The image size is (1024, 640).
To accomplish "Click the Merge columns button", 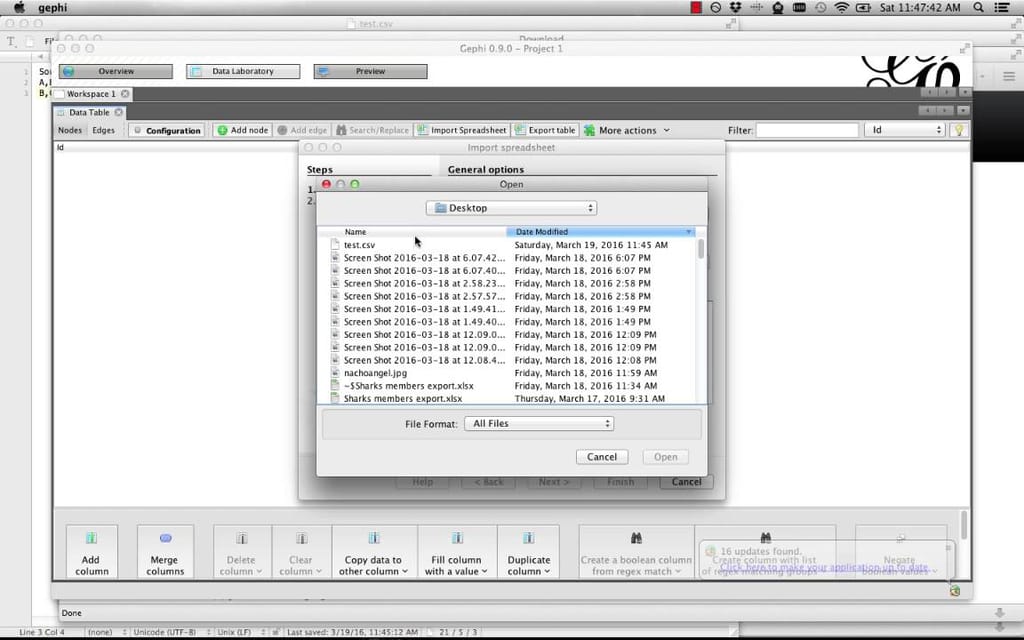I will click(x=165, y=552).
